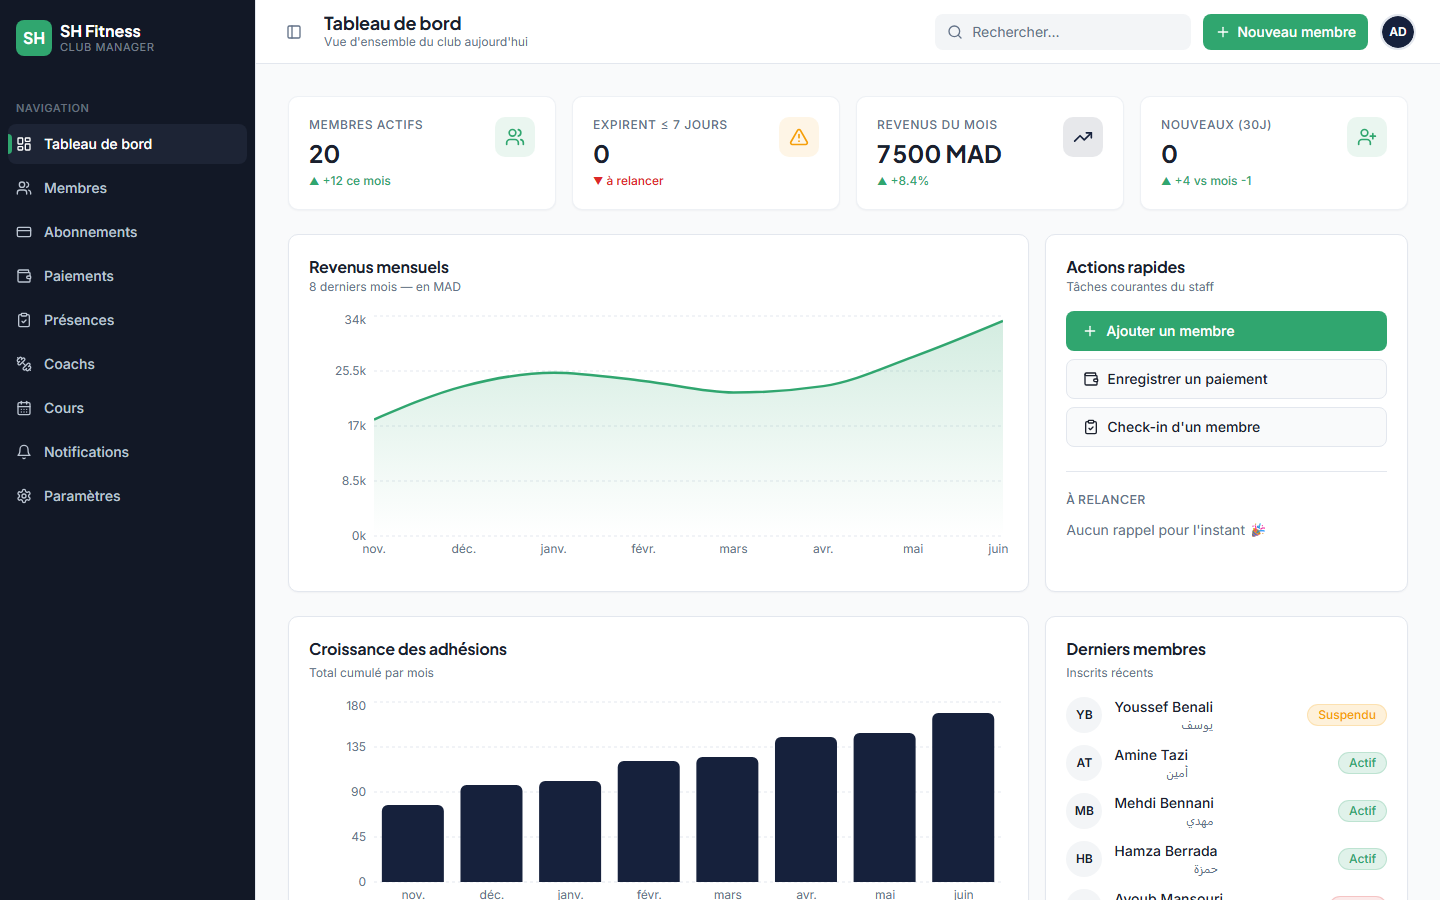Click the 7 500 MAD revenue value
1440x900 pixels.
[939, 154]
